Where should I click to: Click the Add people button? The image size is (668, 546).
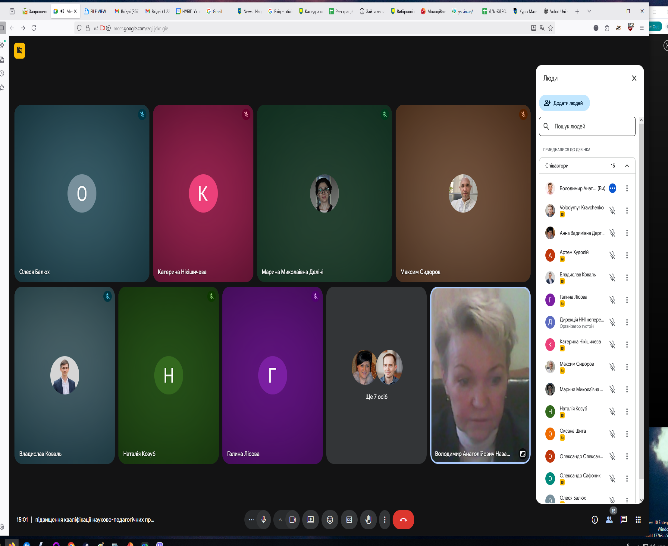coord(564,103)
